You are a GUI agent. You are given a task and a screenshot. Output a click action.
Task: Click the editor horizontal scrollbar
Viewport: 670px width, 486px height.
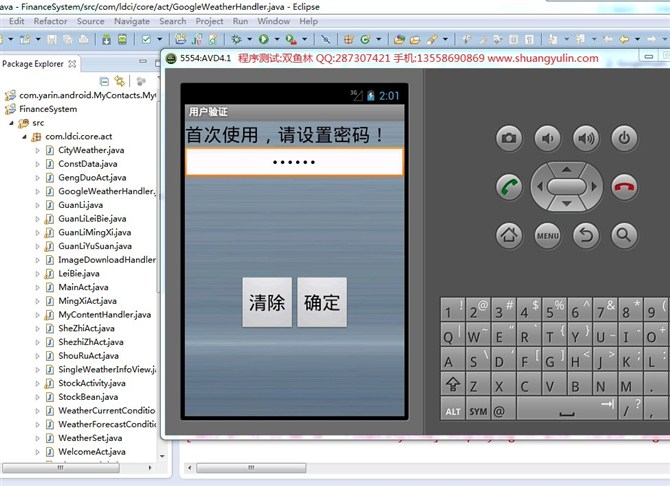[251, 468]
